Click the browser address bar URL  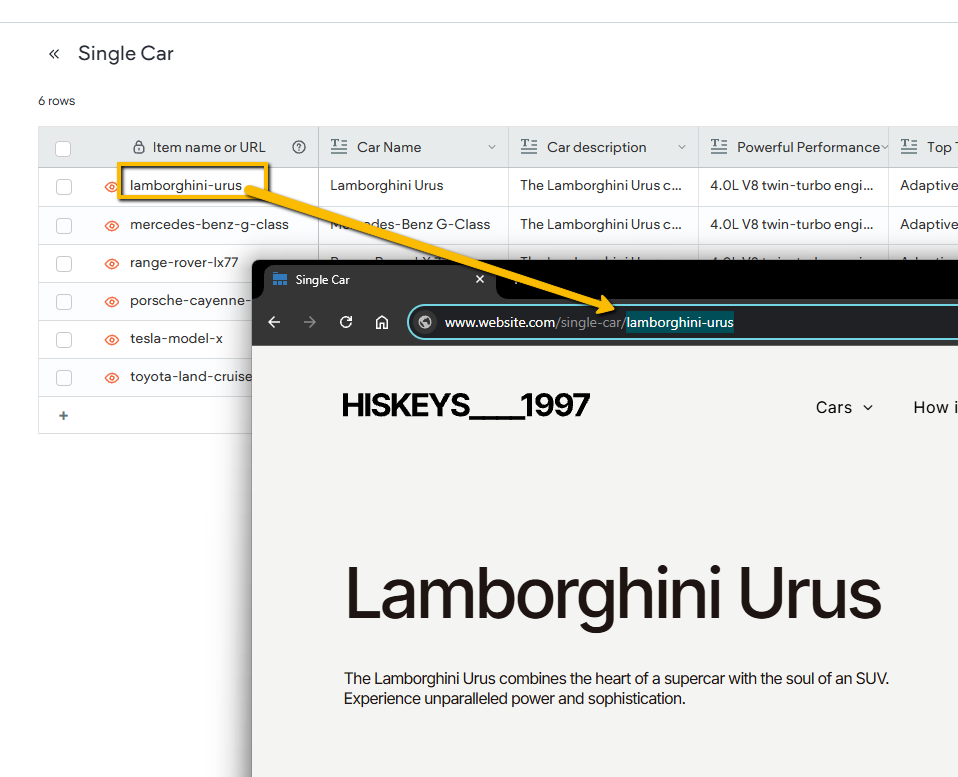tap(588, 322)
